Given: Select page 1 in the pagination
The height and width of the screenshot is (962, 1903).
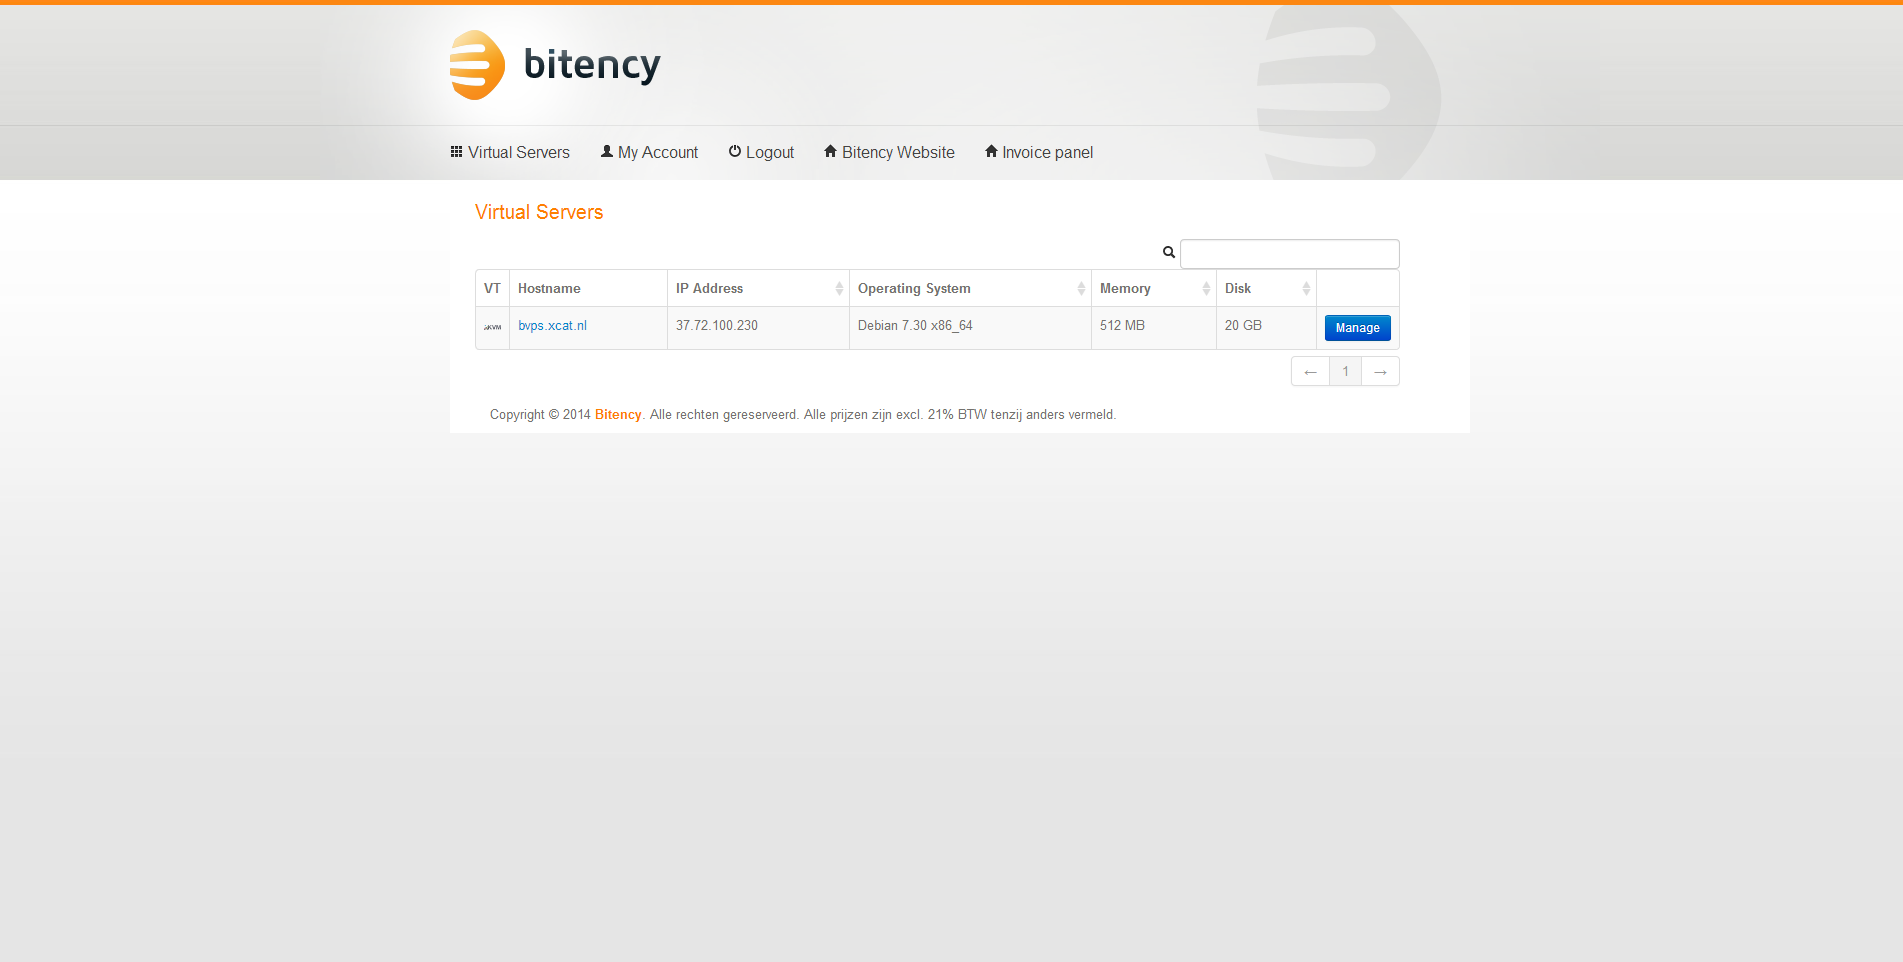Looking at the screenshot, I should (1345, 372).
